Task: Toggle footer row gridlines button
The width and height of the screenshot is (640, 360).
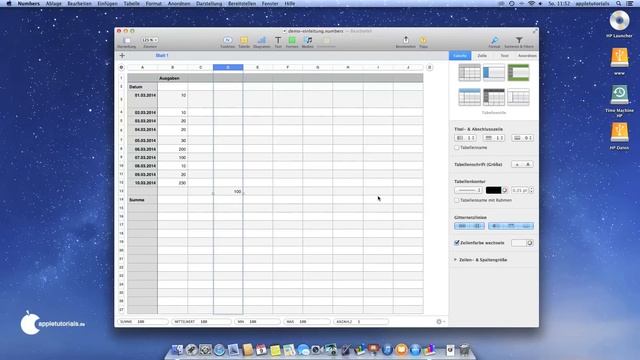Action: [526, 226]
